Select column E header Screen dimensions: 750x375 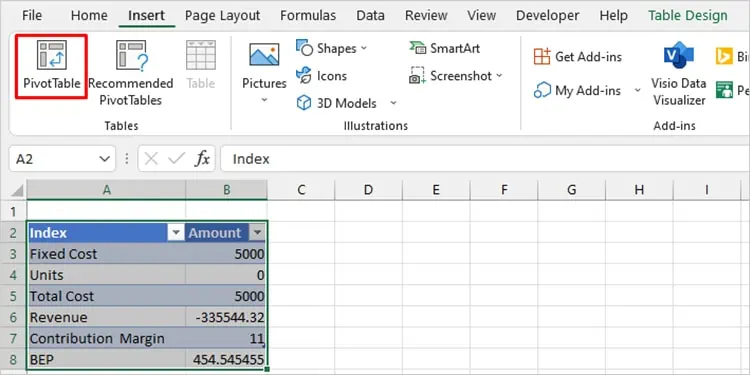[436, 190]
